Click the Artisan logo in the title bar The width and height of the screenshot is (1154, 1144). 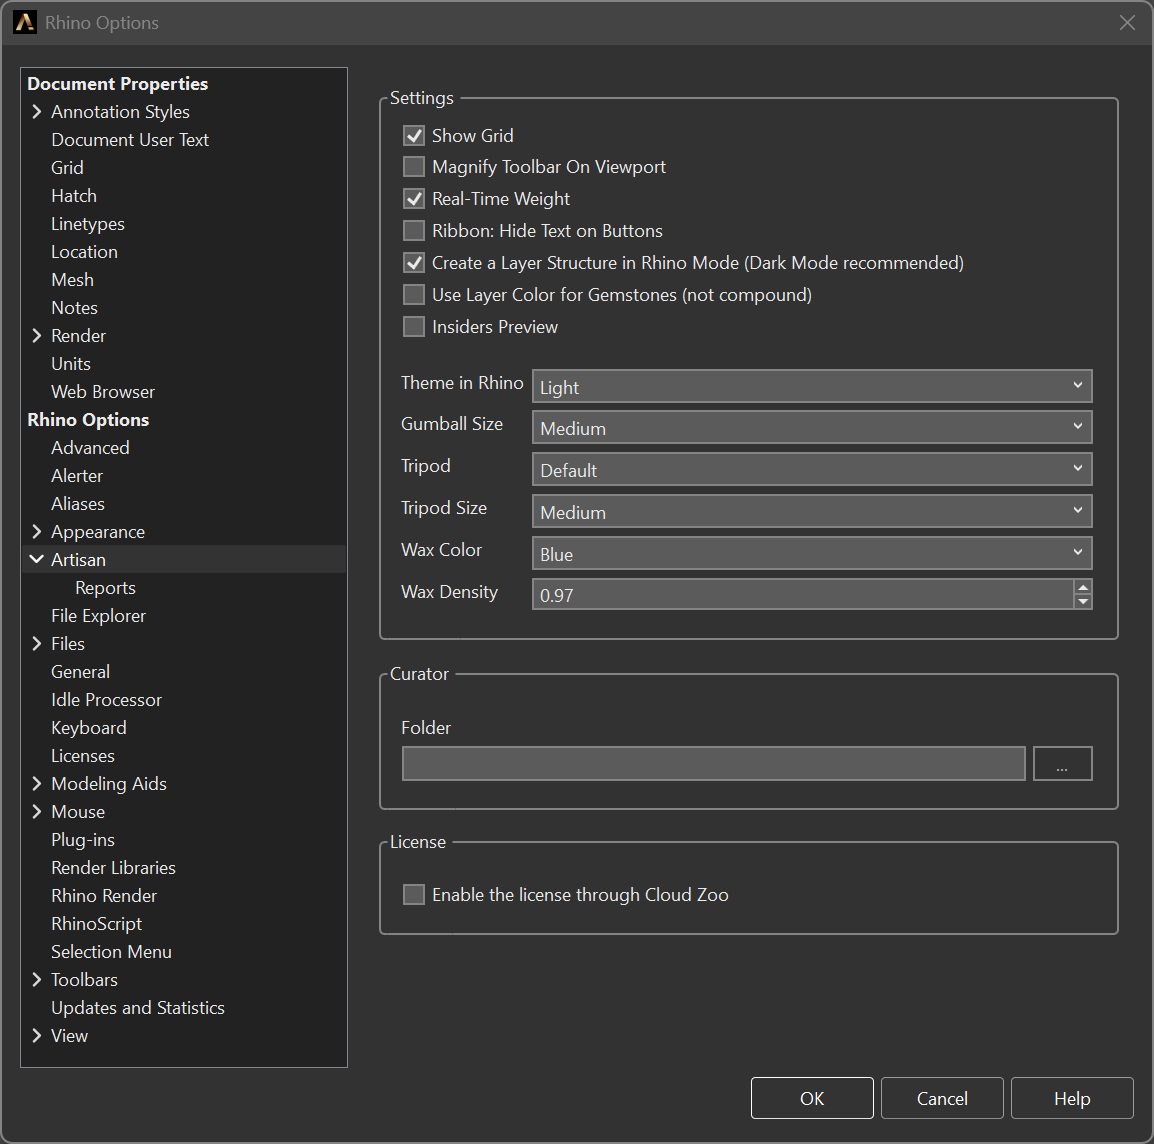[x=24, y=22]
